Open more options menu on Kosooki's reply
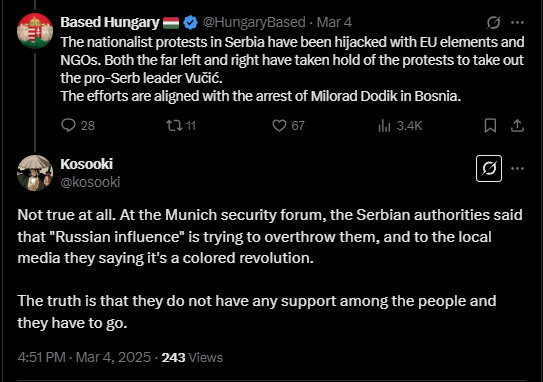The image size is (543, 382). 517,168
